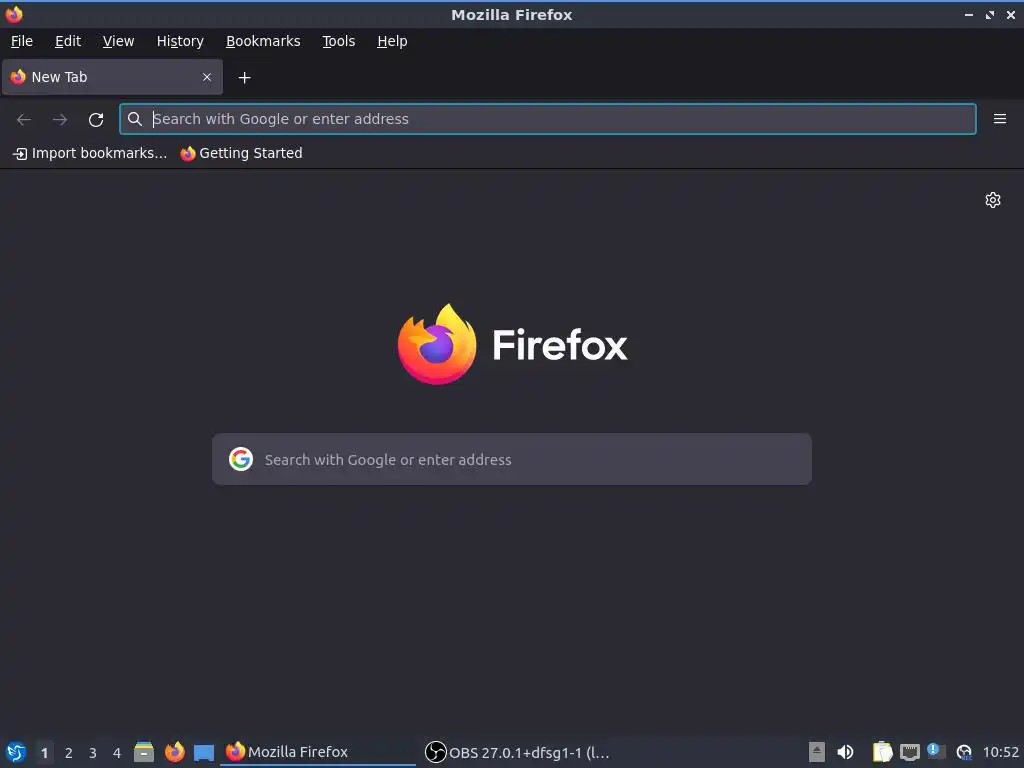Click the network connection tray icon
This screenshot has width=1024, height=768.
[909, 752]
